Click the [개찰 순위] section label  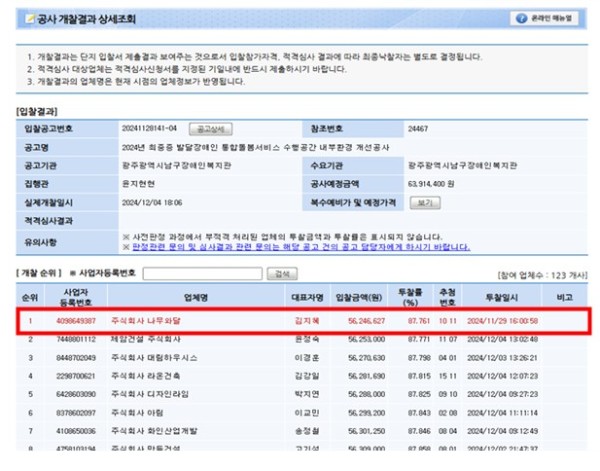[x=39, y=273]
